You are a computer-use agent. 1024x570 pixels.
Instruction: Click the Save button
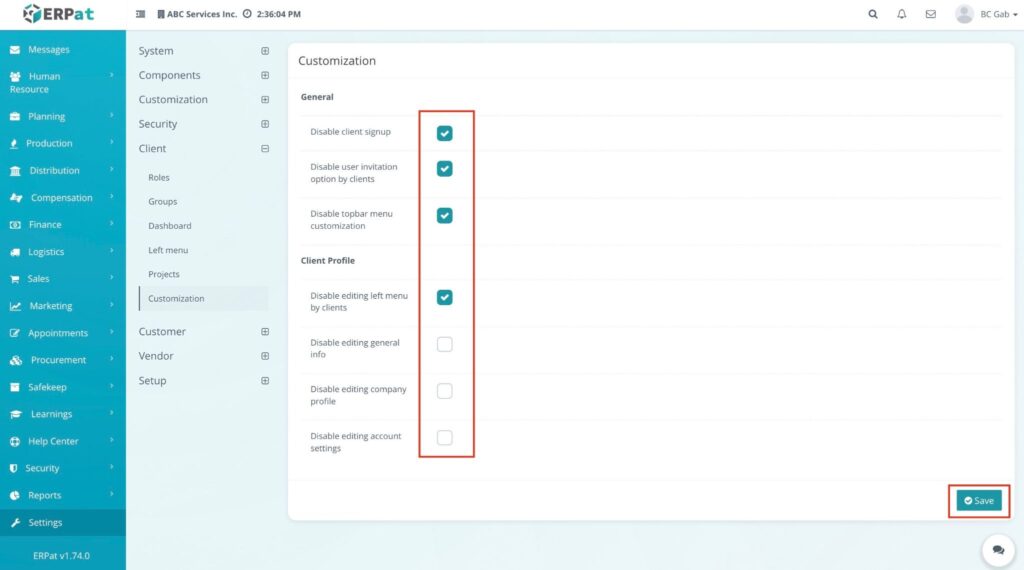click(x=978, y=501)
